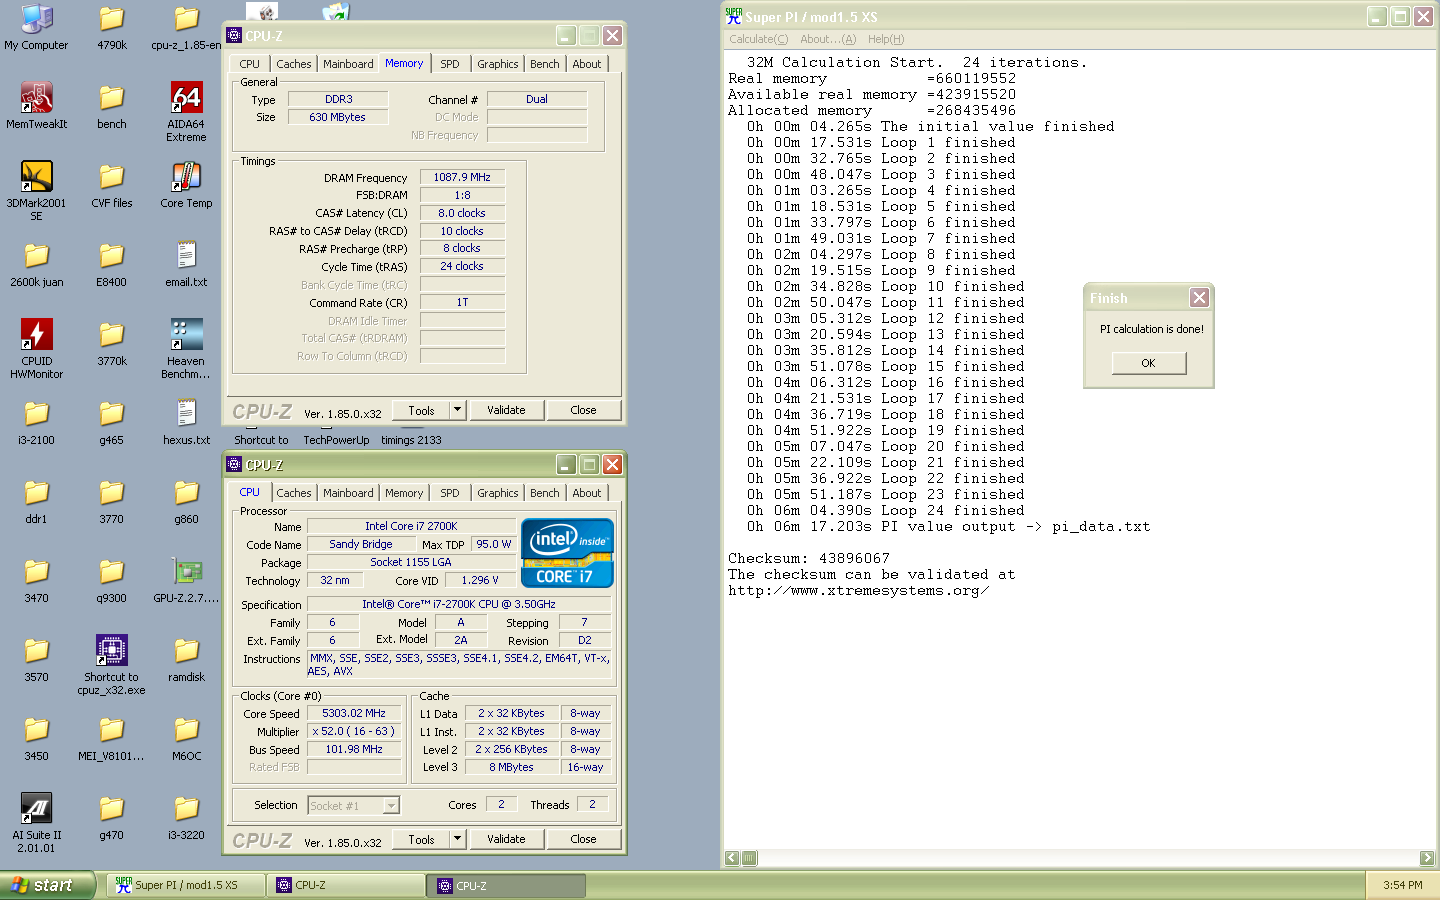The width and height of the screenshot is (1440, 900).
Task: Click DRAM Frequency value 1087.9 MHz
Action: [462, 177]
